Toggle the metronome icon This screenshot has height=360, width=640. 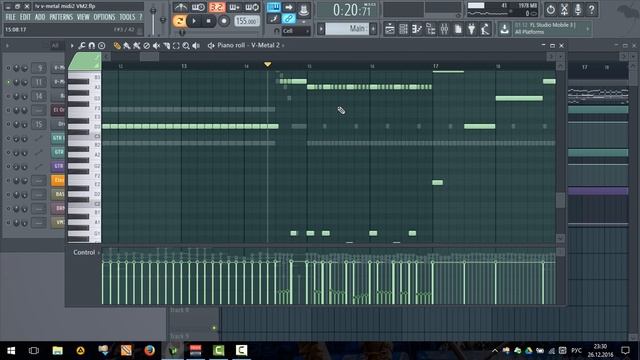point(180,7)
